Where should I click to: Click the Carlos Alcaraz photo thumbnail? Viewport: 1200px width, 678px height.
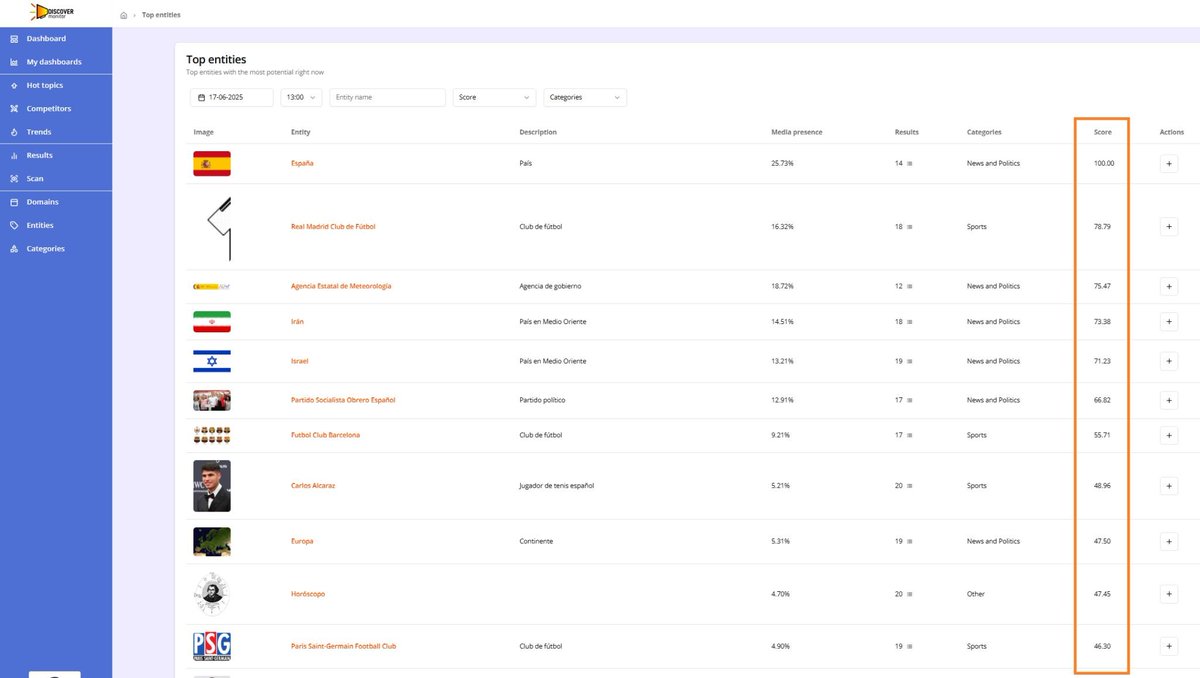point(212,486)
